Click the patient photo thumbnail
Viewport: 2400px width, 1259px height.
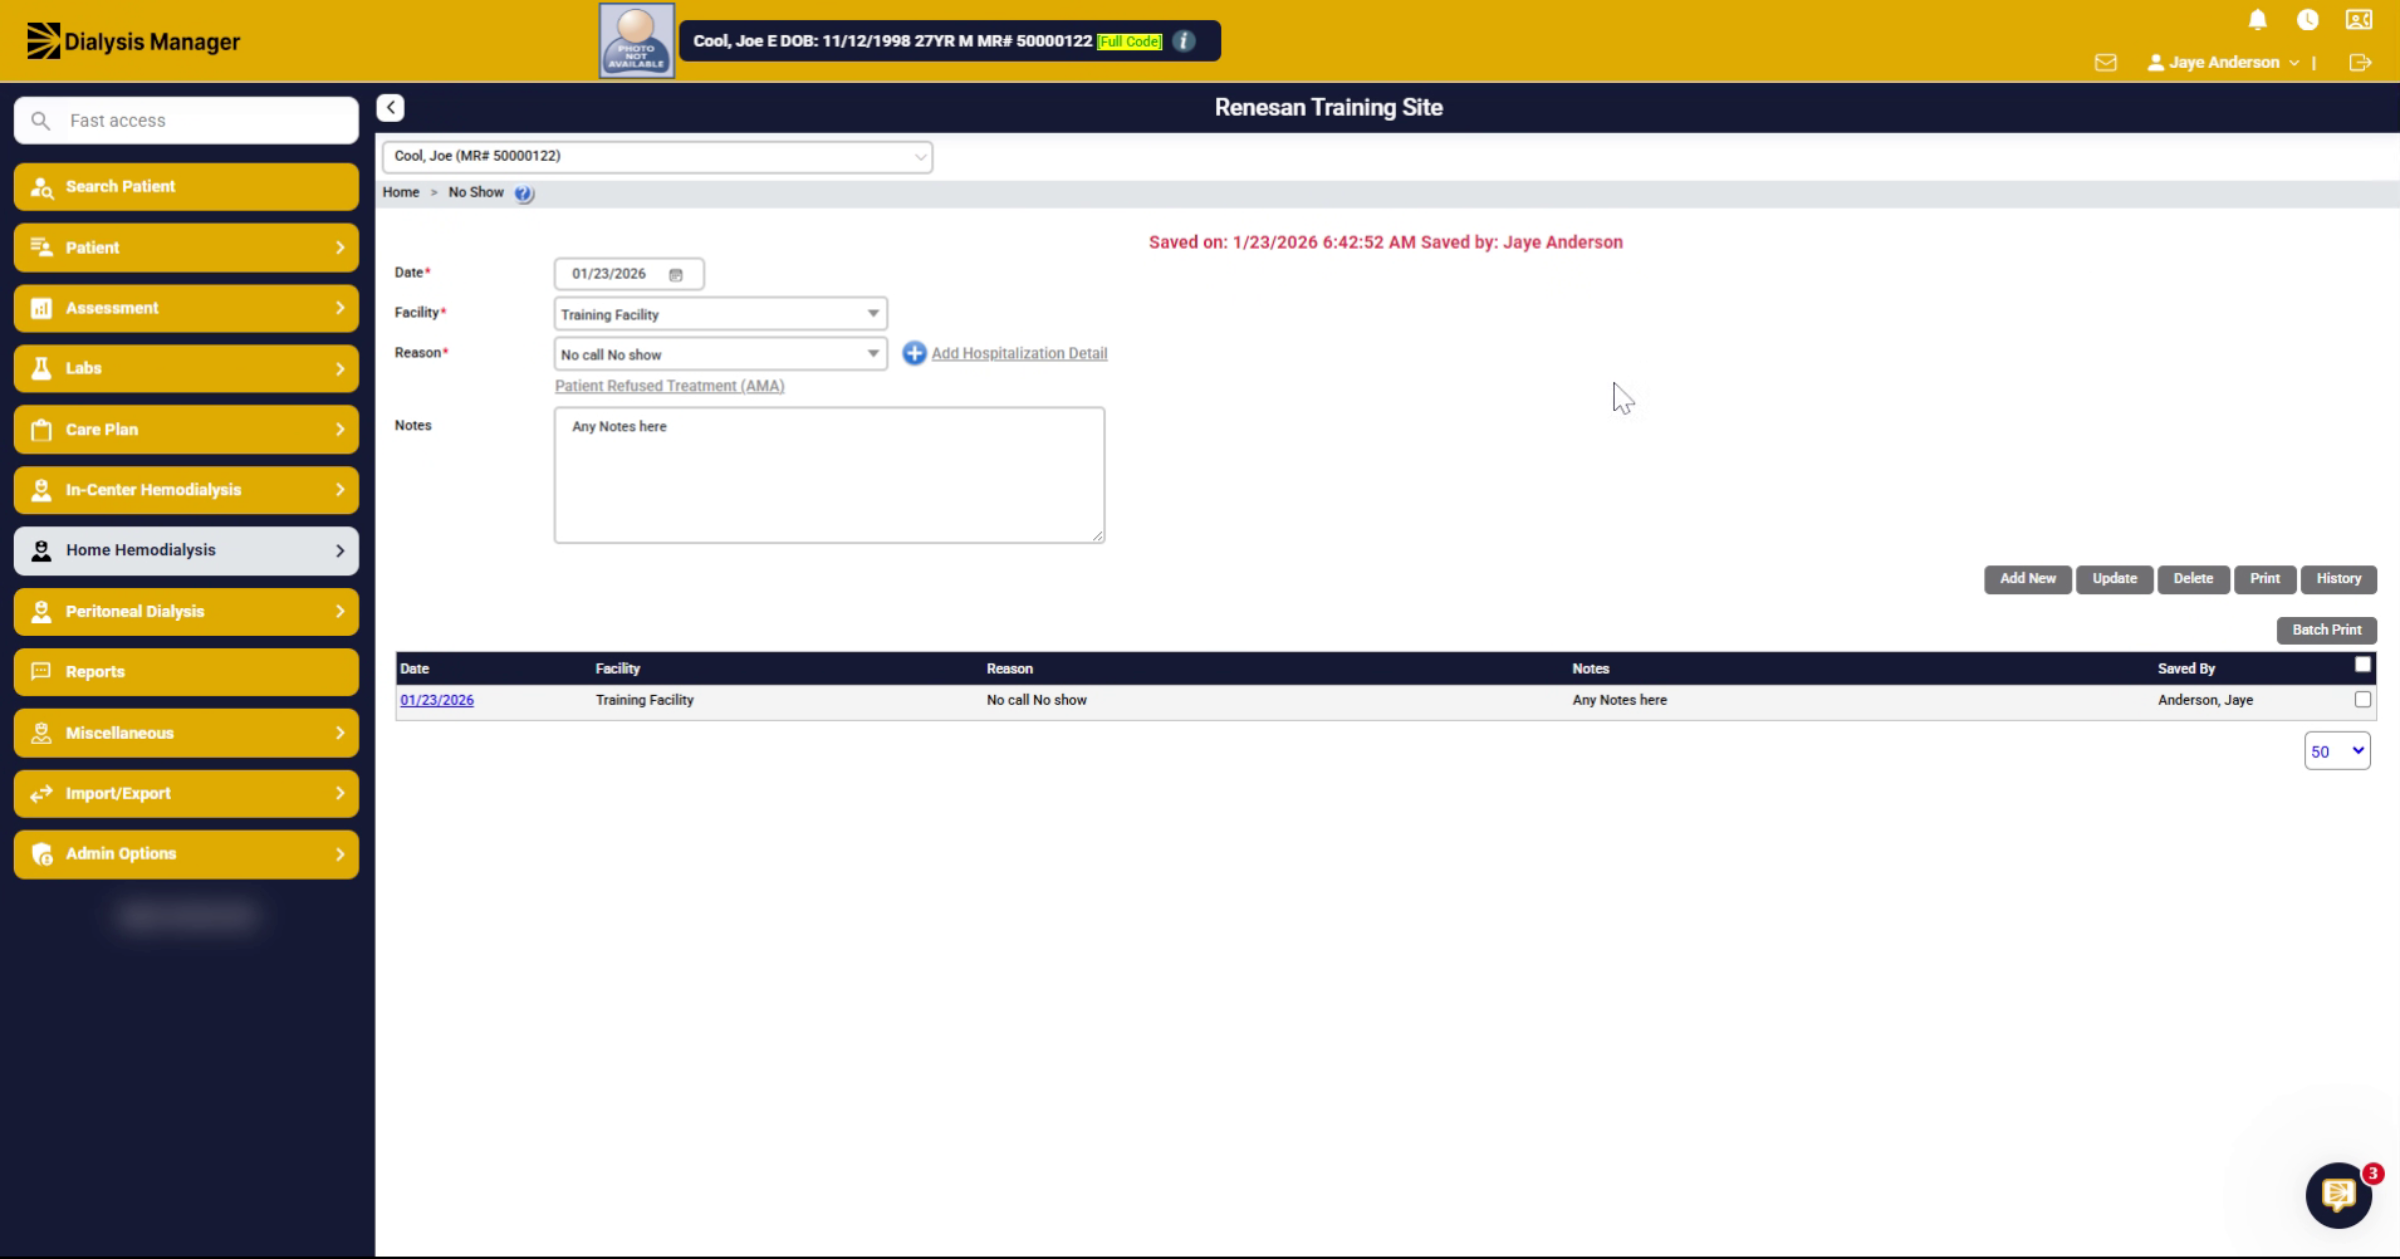tap(636, 40)
